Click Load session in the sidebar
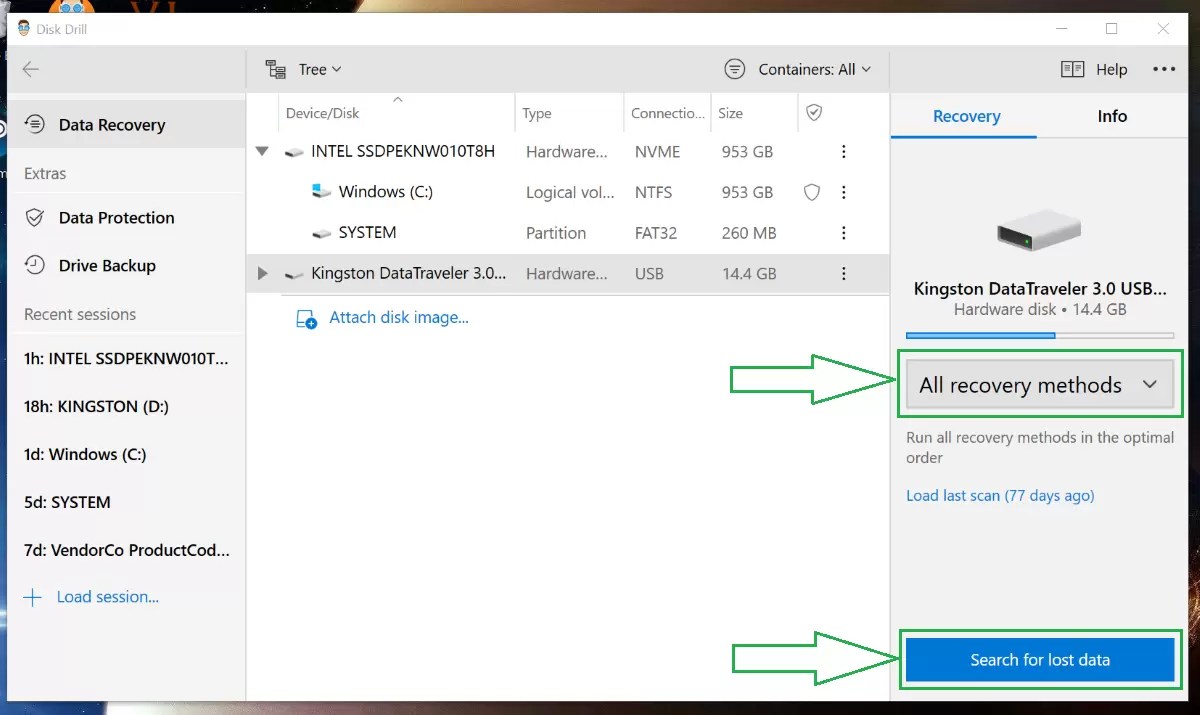 point(107,596)
